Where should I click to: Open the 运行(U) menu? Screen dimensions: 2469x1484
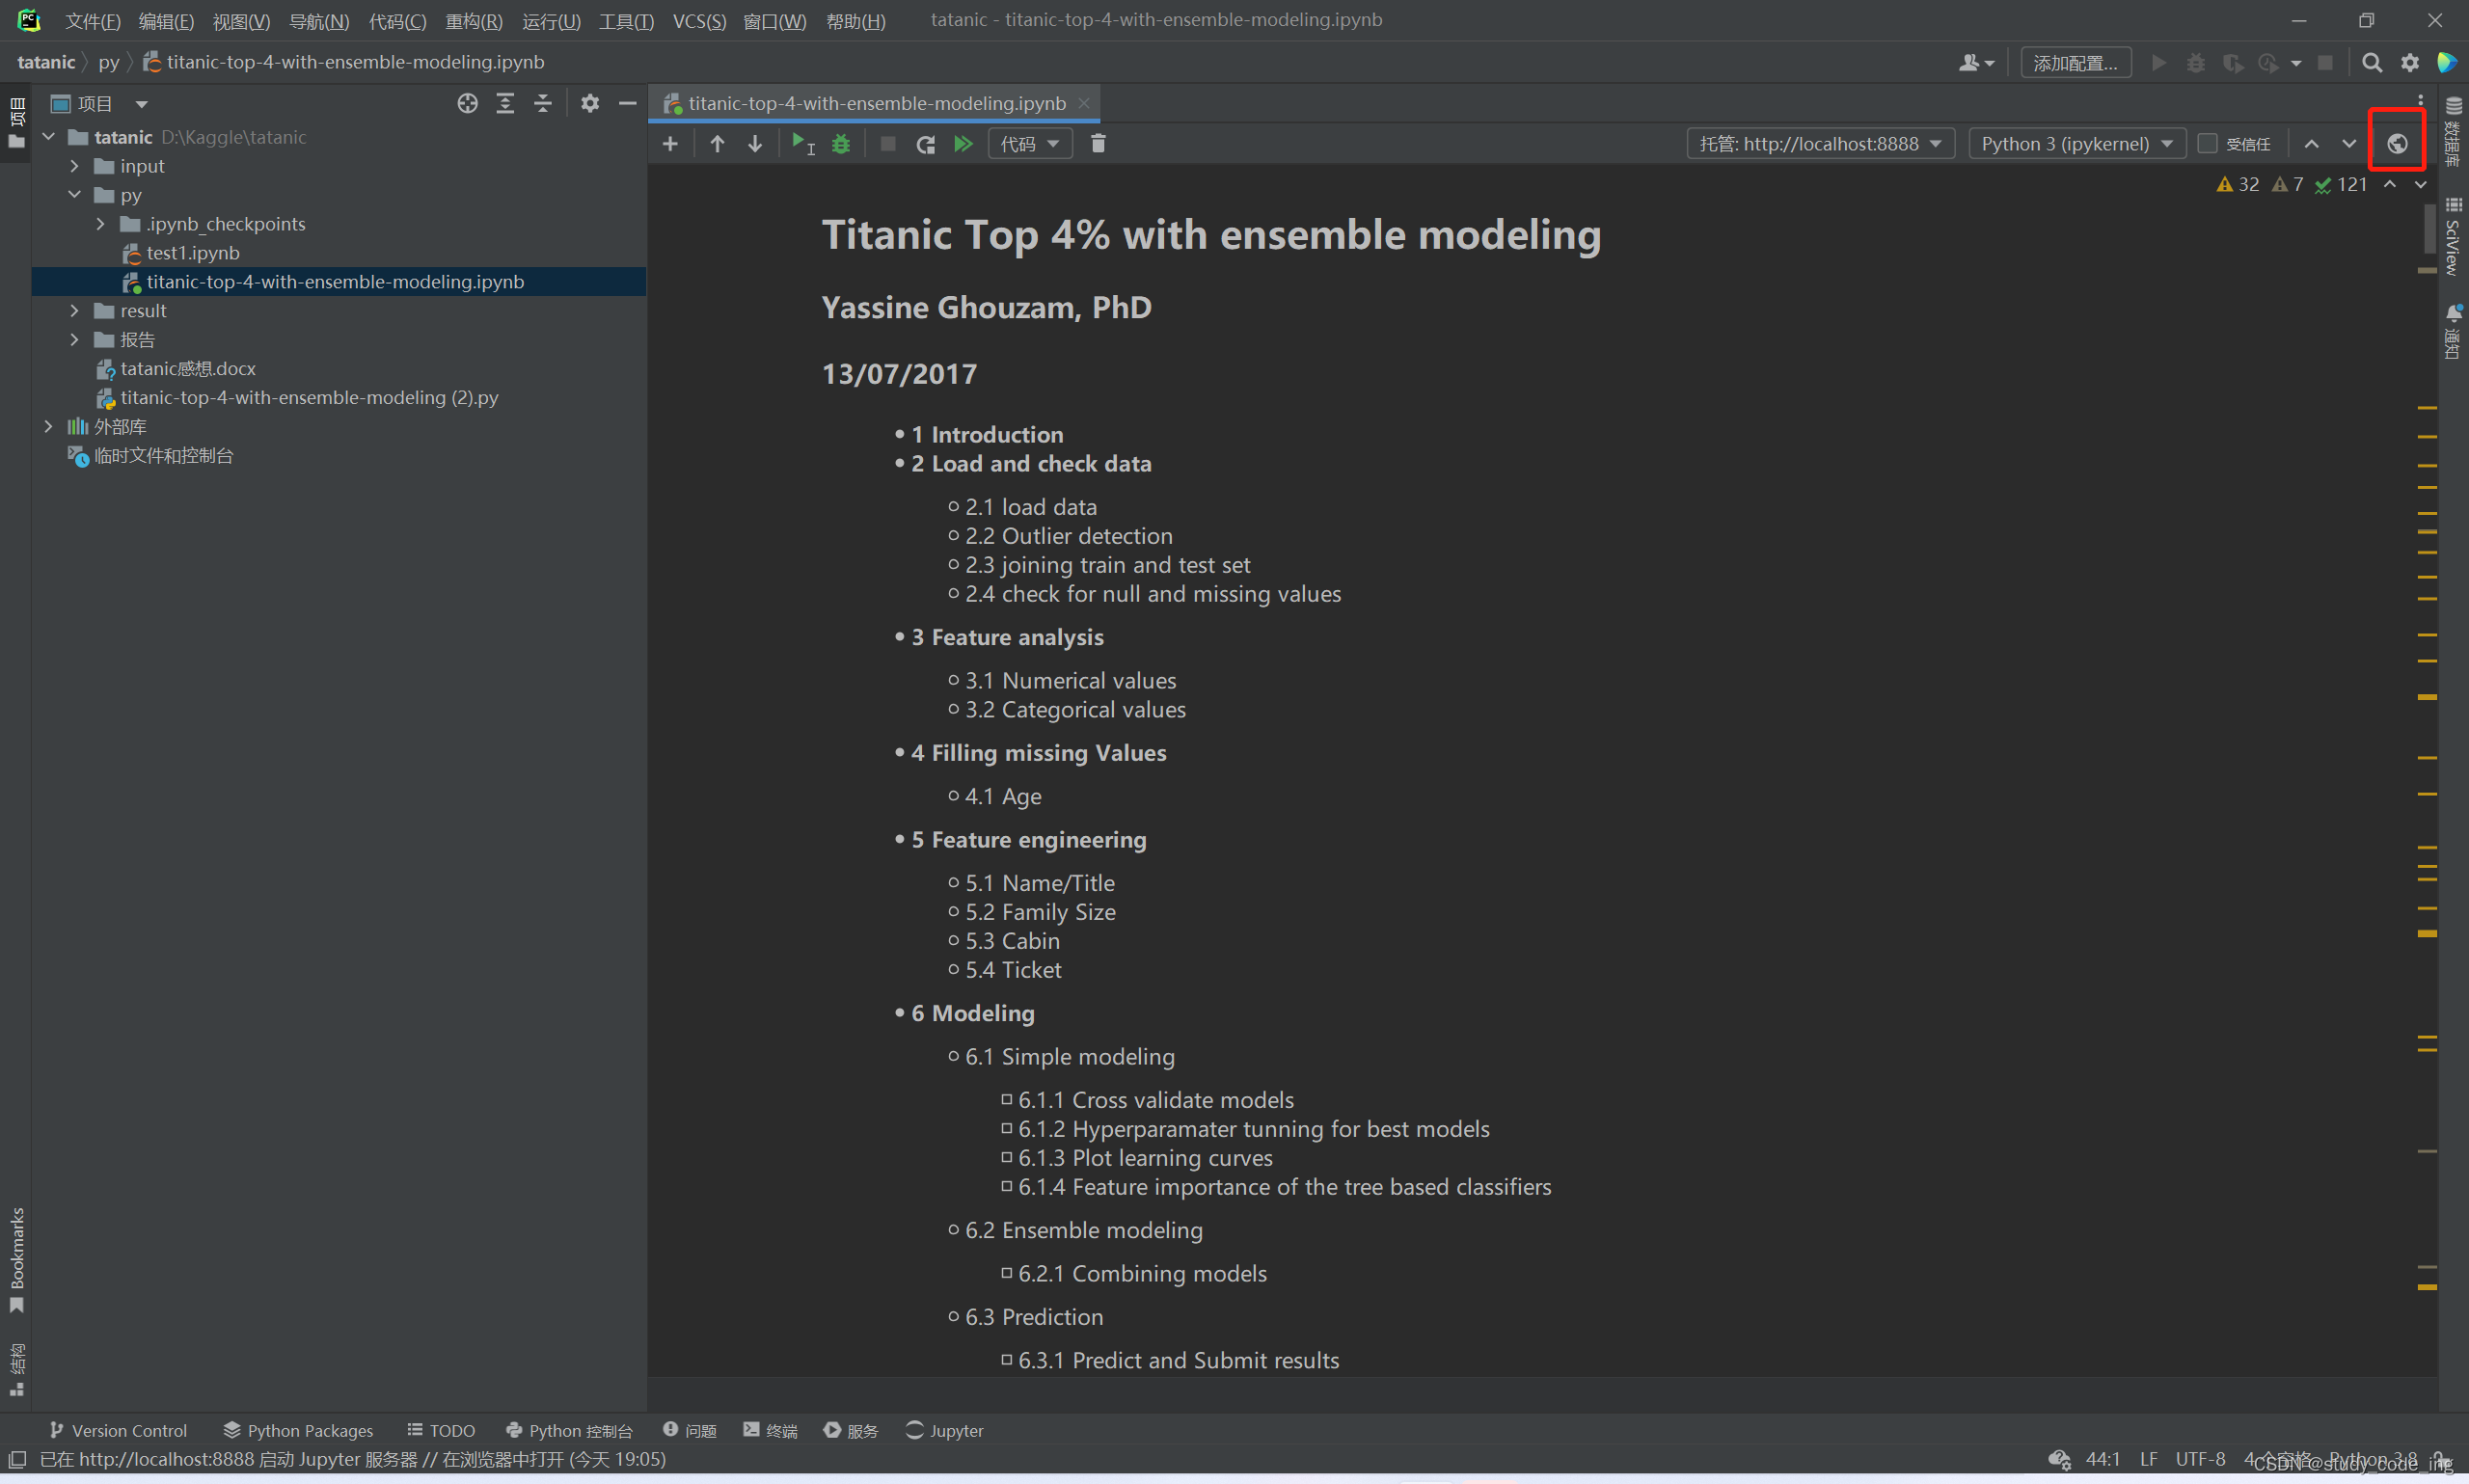[x=551, y=21]
